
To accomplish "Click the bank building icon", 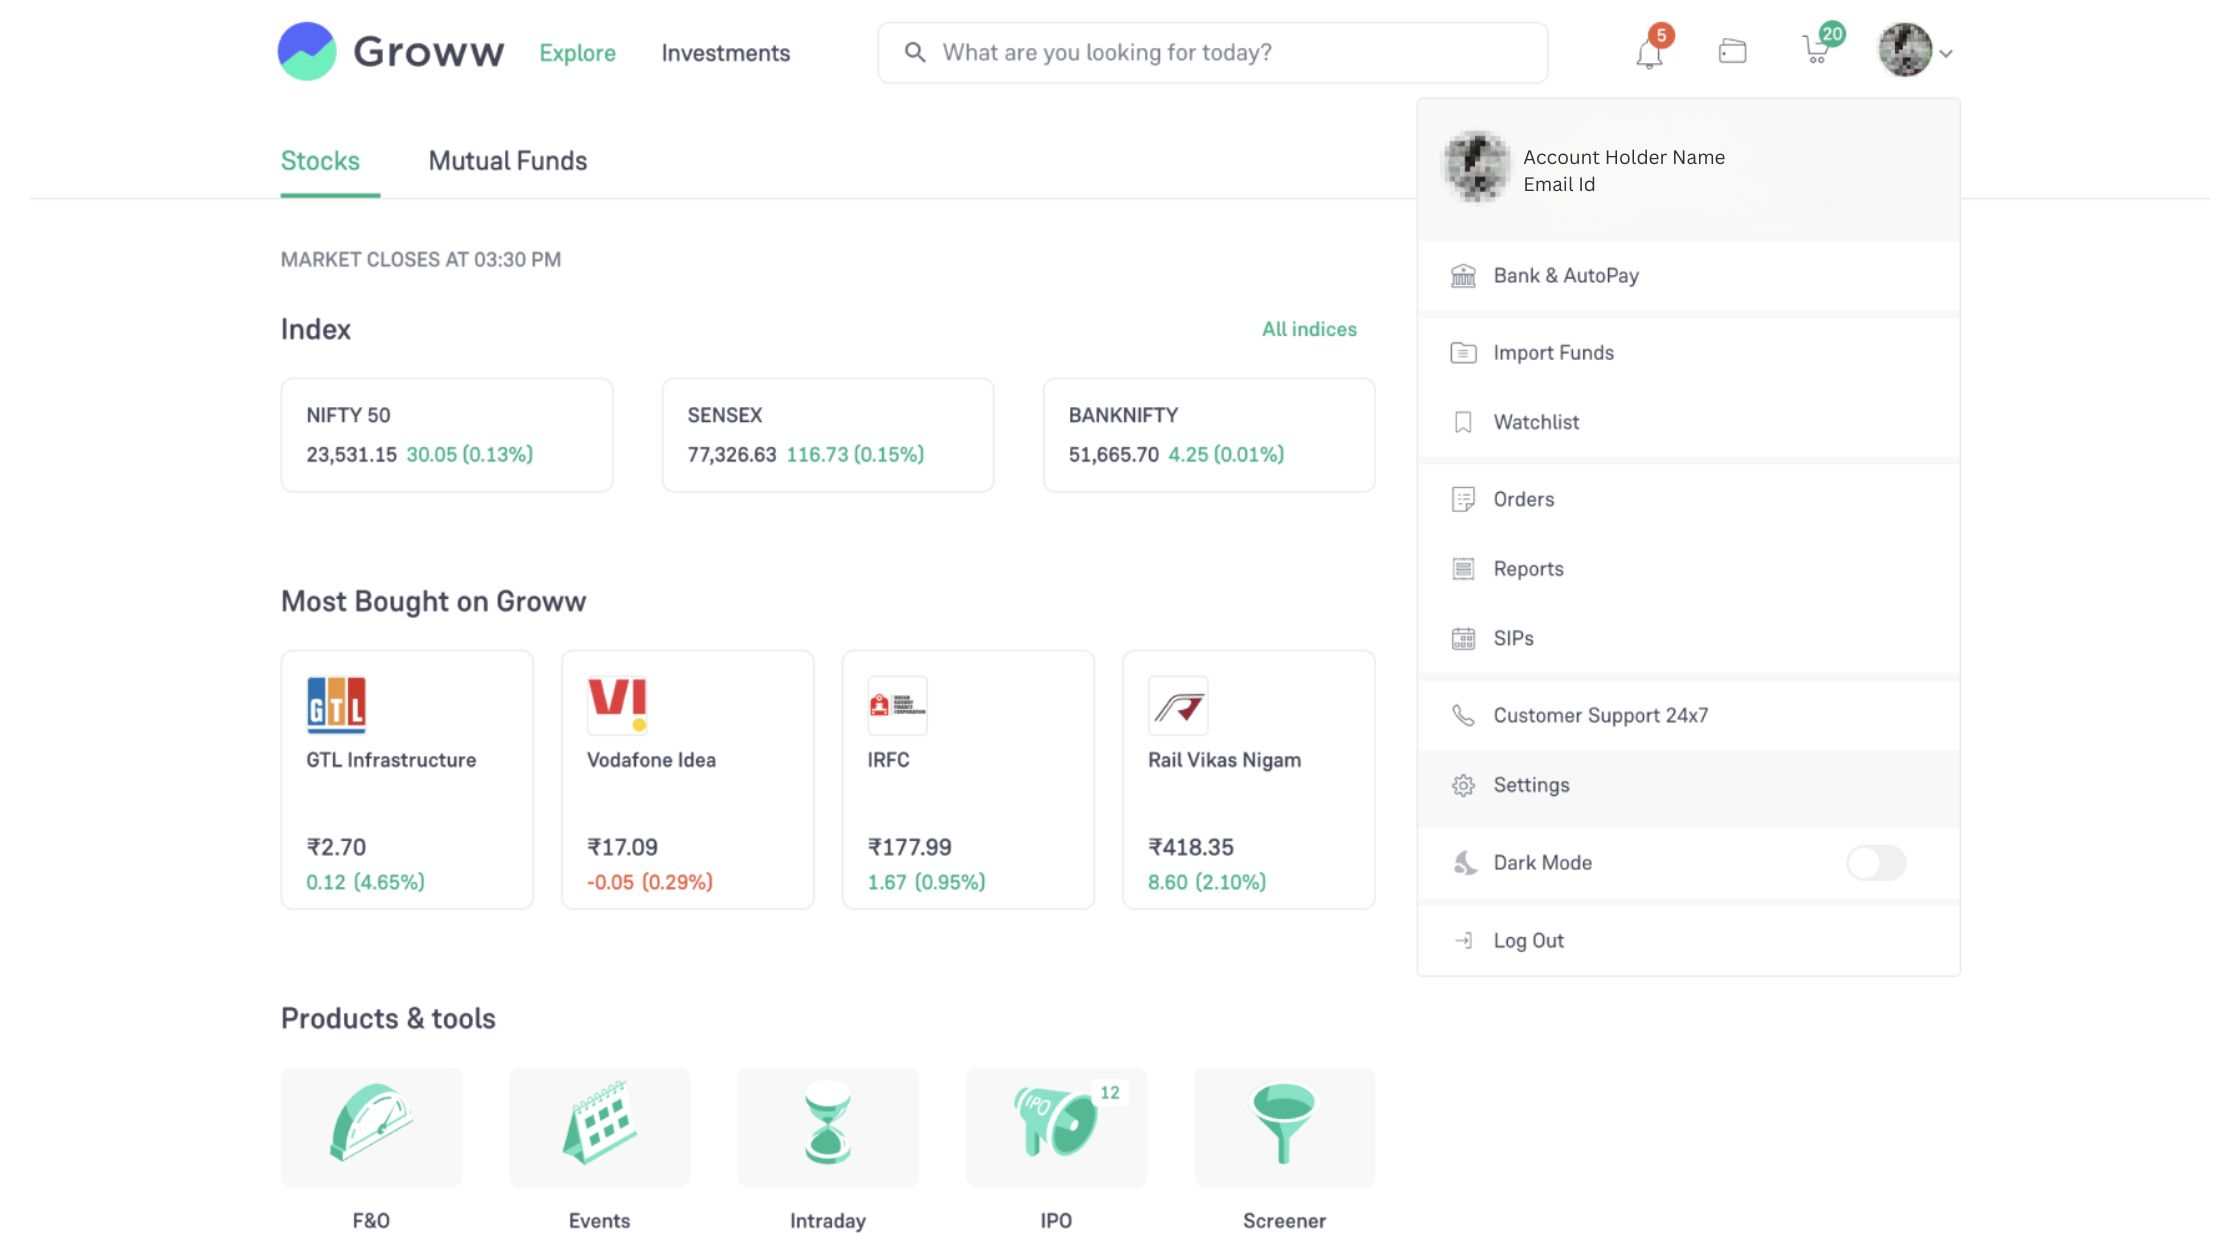I will (1463, 276).
